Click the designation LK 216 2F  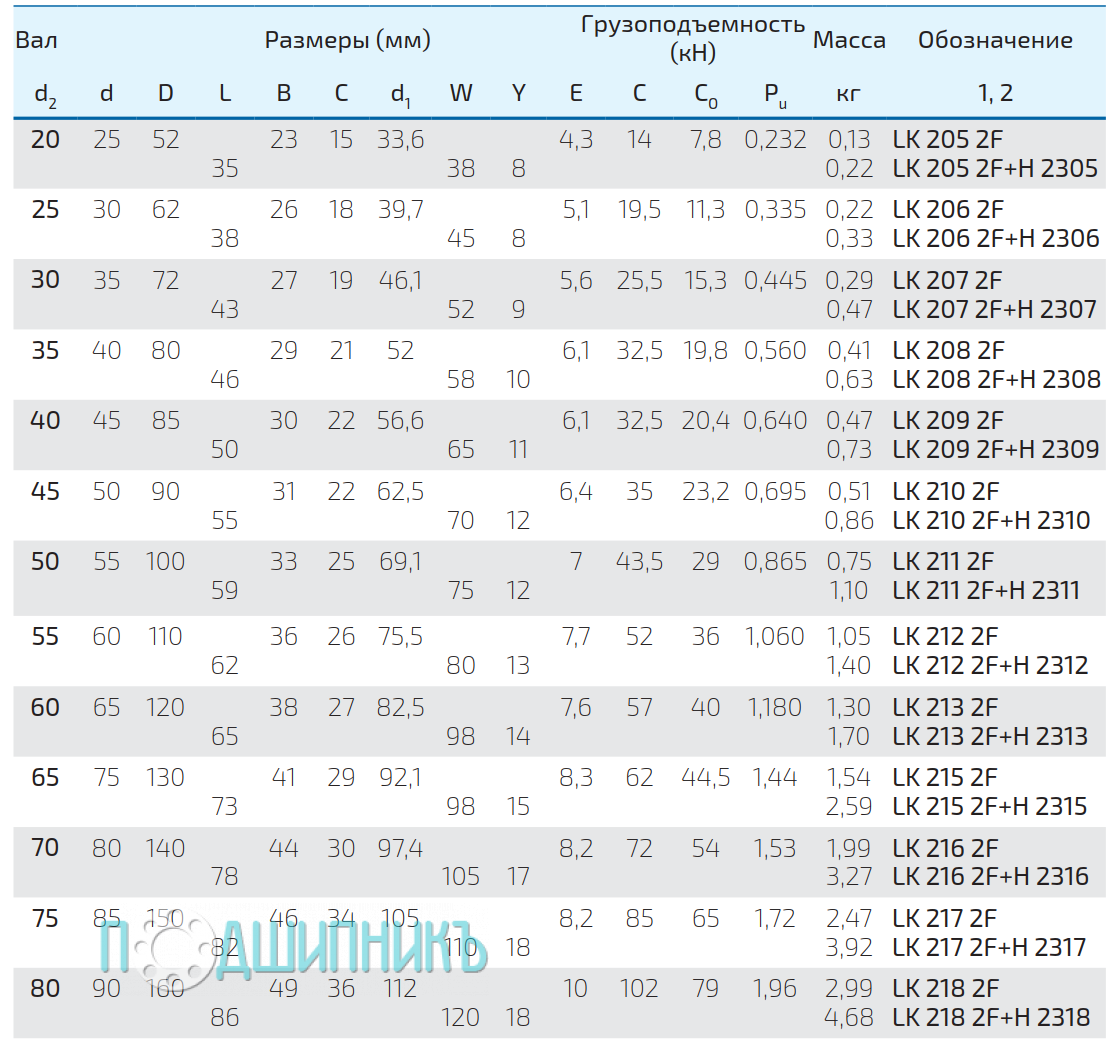[x=945, y=848]
